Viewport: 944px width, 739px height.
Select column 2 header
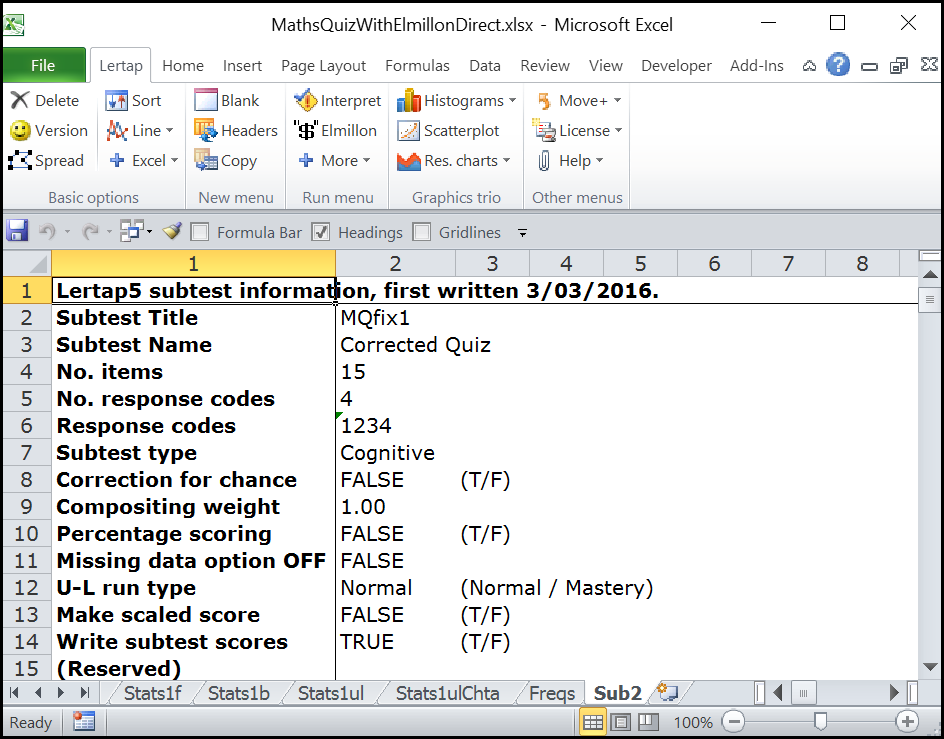[395, 263]
